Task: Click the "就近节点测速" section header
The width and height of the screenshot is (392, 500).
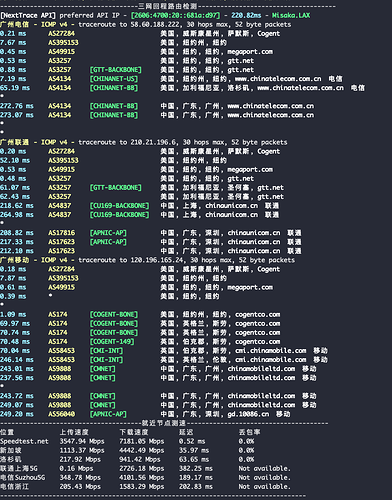Action: tap(163, 423)
